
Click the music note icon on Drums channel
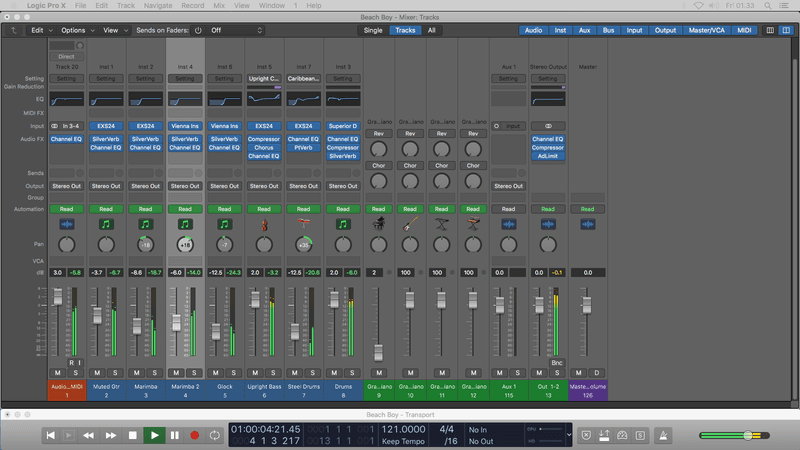point(343,224)
